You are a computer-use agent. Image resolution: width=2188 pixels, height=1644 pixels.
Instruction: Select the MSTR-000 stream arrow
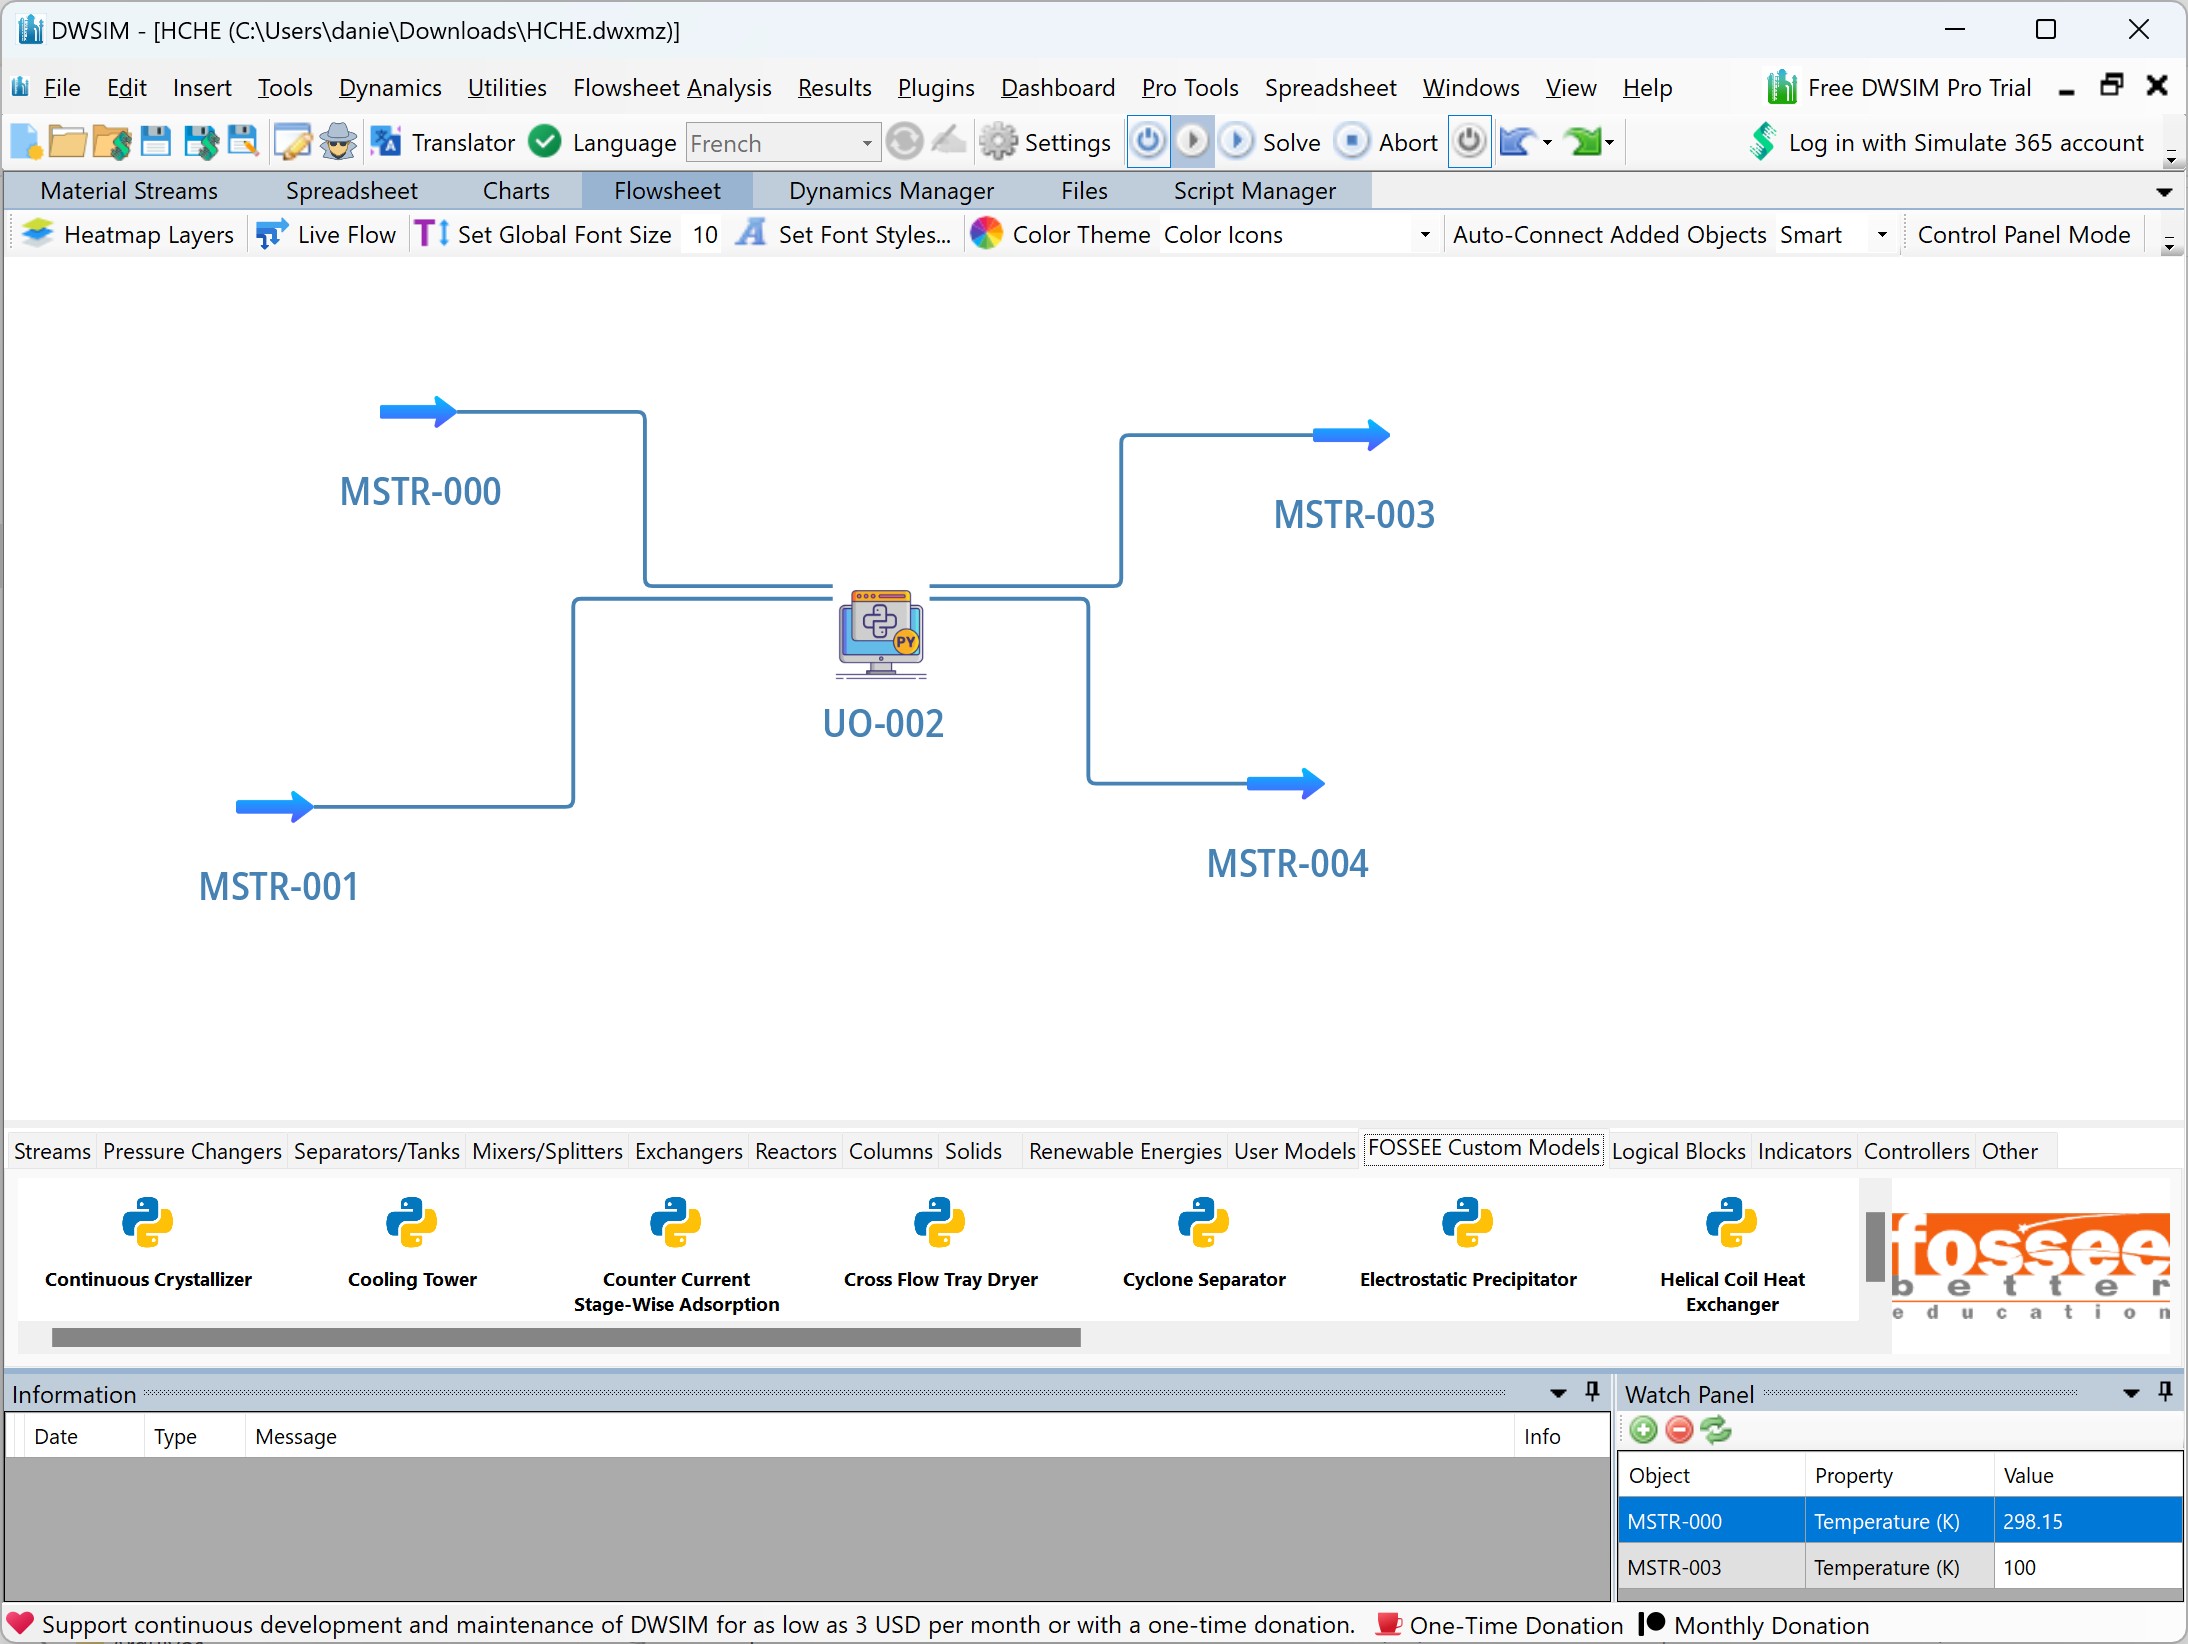(x=418, y=411)
